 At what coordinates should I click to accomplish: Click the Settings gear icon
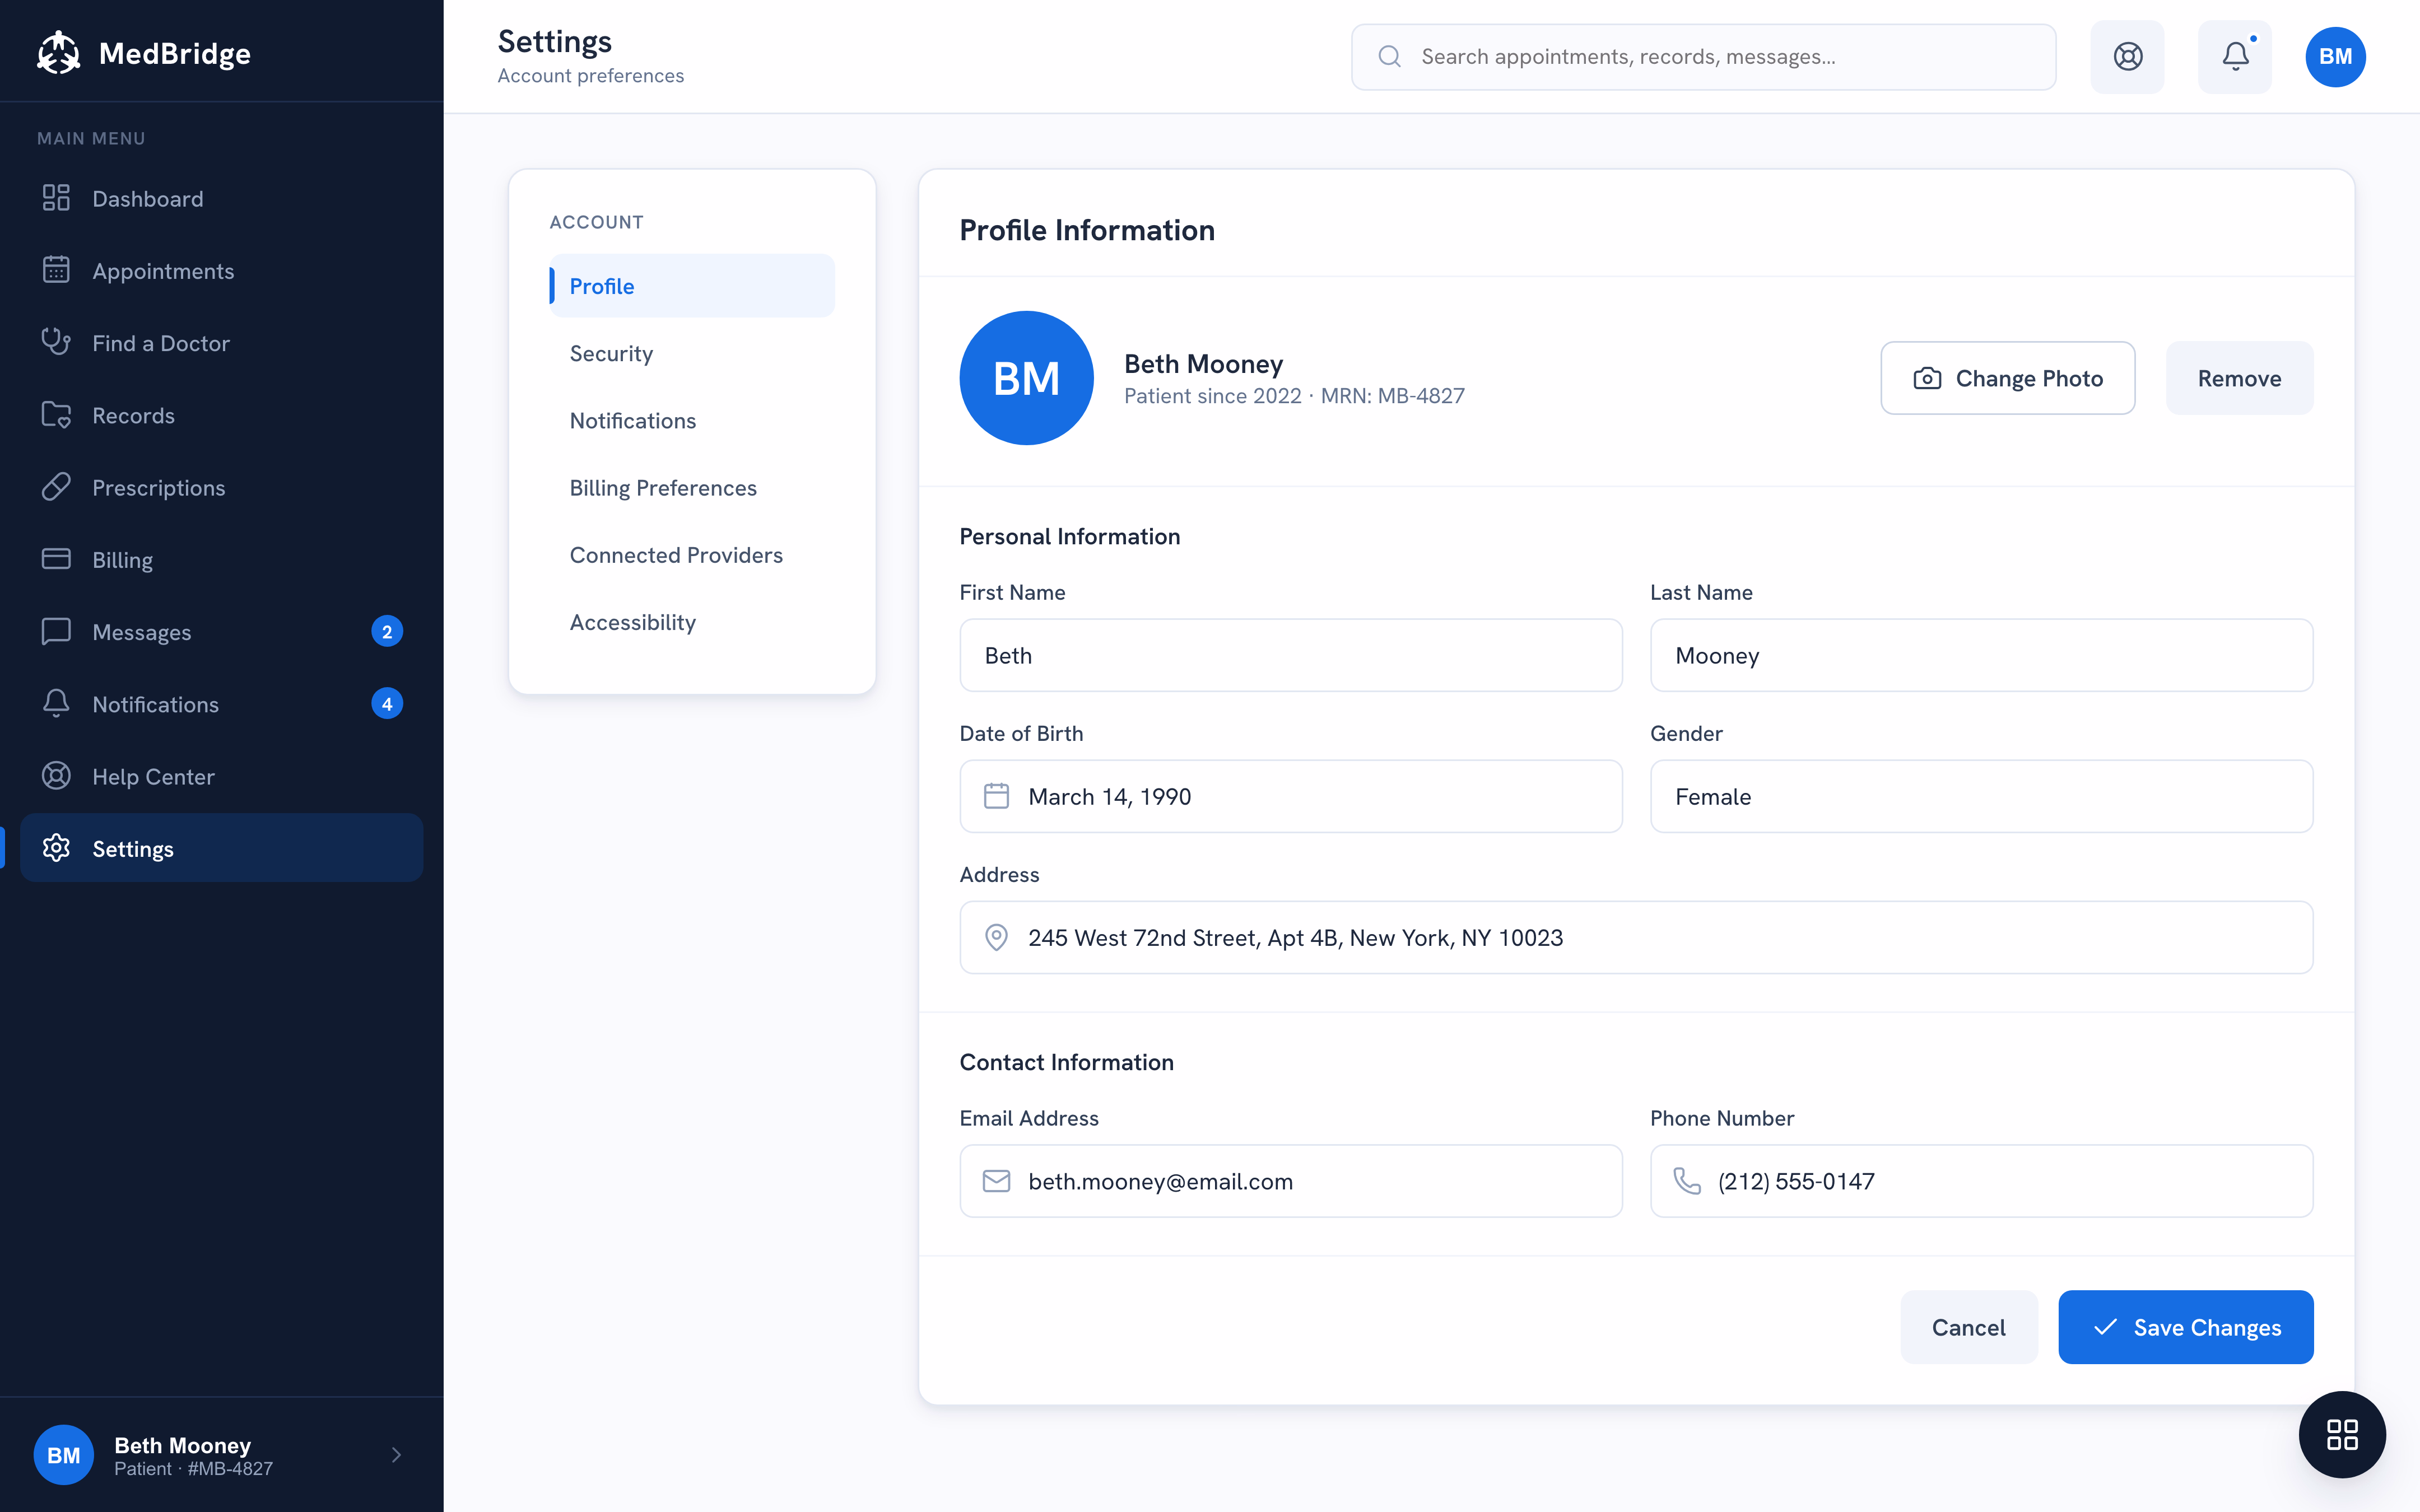pyautogui.click(x=56, y=848)
